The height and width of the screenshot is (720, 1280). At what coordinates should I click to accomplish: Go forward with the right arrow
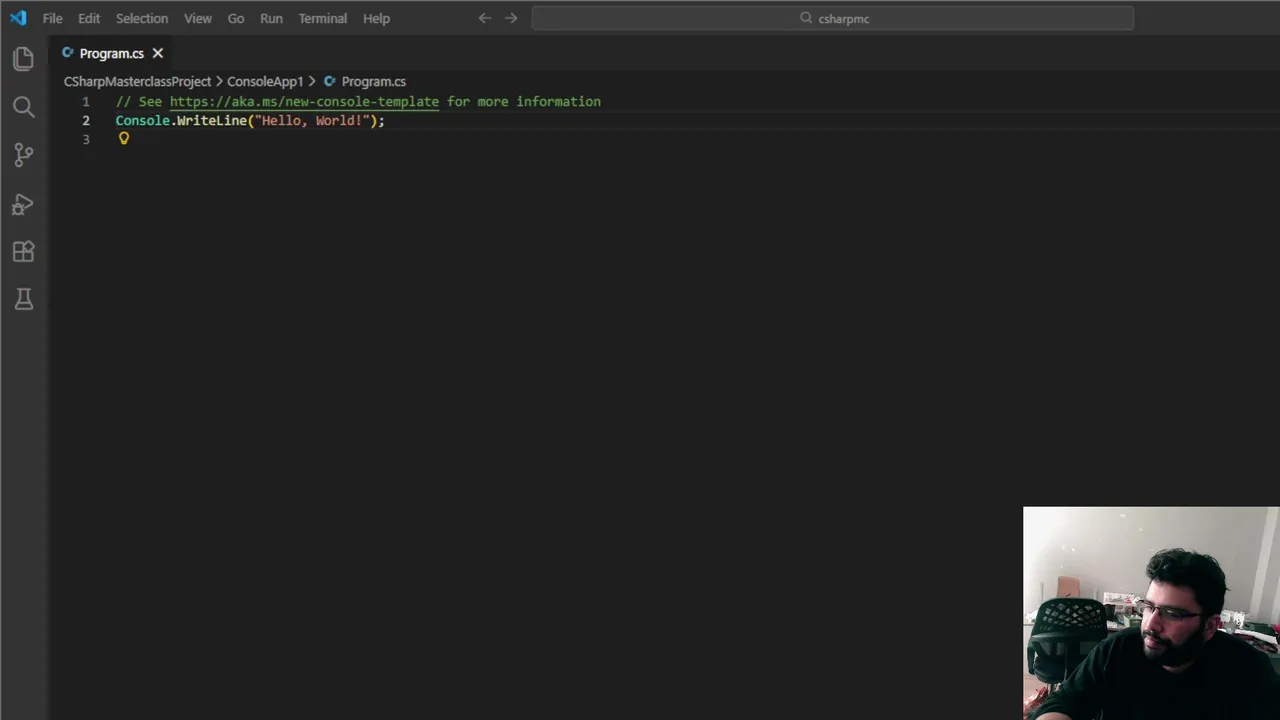pos(511,18)
